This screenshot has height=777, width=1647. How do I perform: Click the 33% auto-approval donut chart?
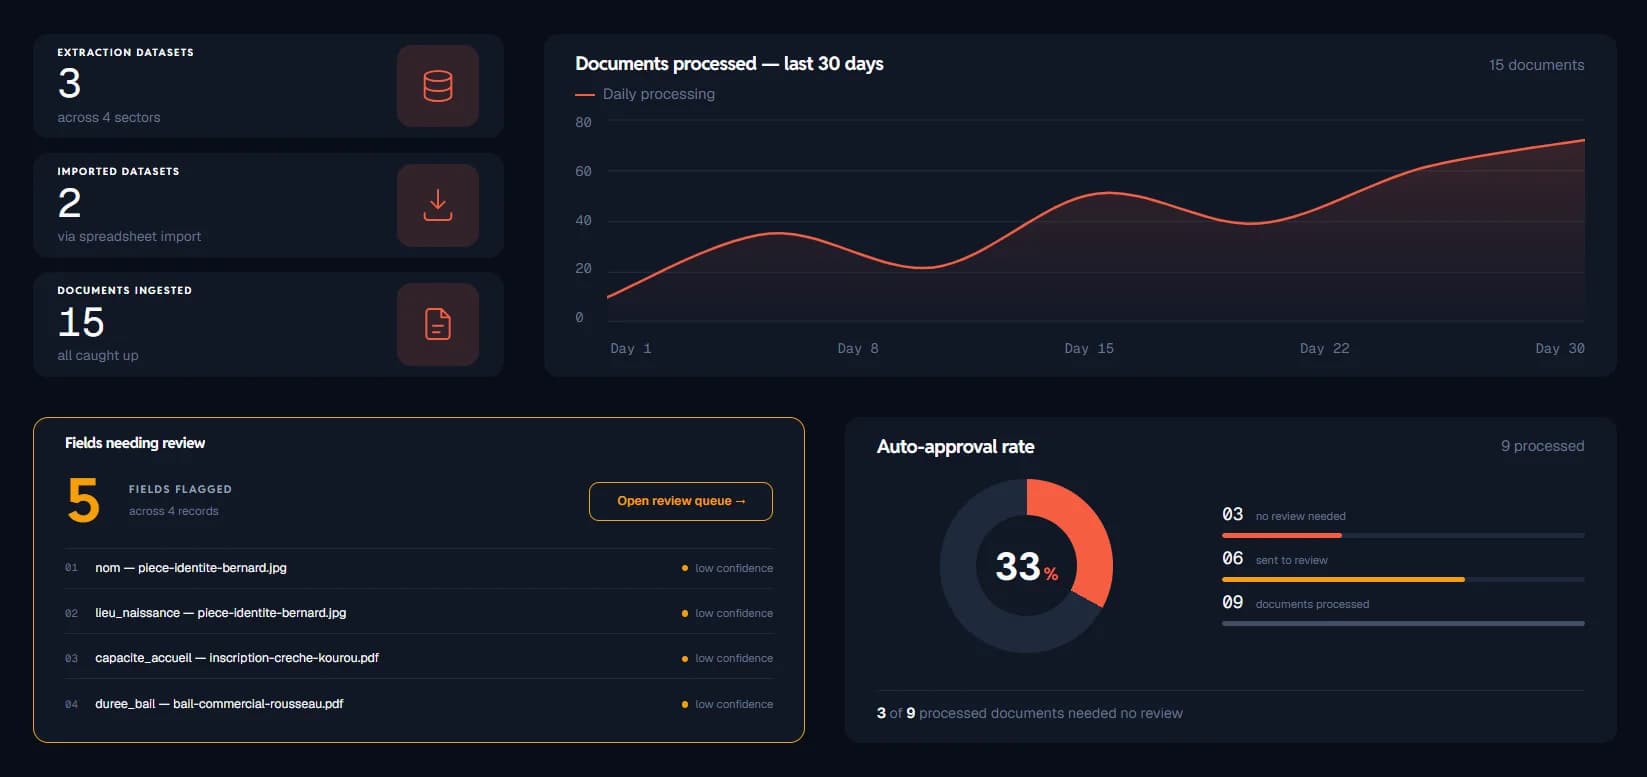(1026, 566)
